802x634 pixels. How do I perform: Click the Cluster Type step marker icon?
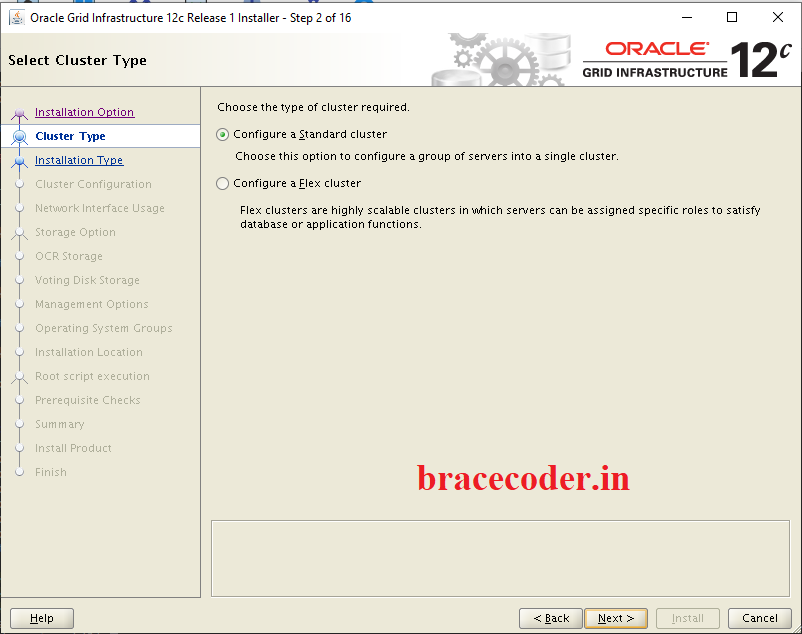(19, 137)
